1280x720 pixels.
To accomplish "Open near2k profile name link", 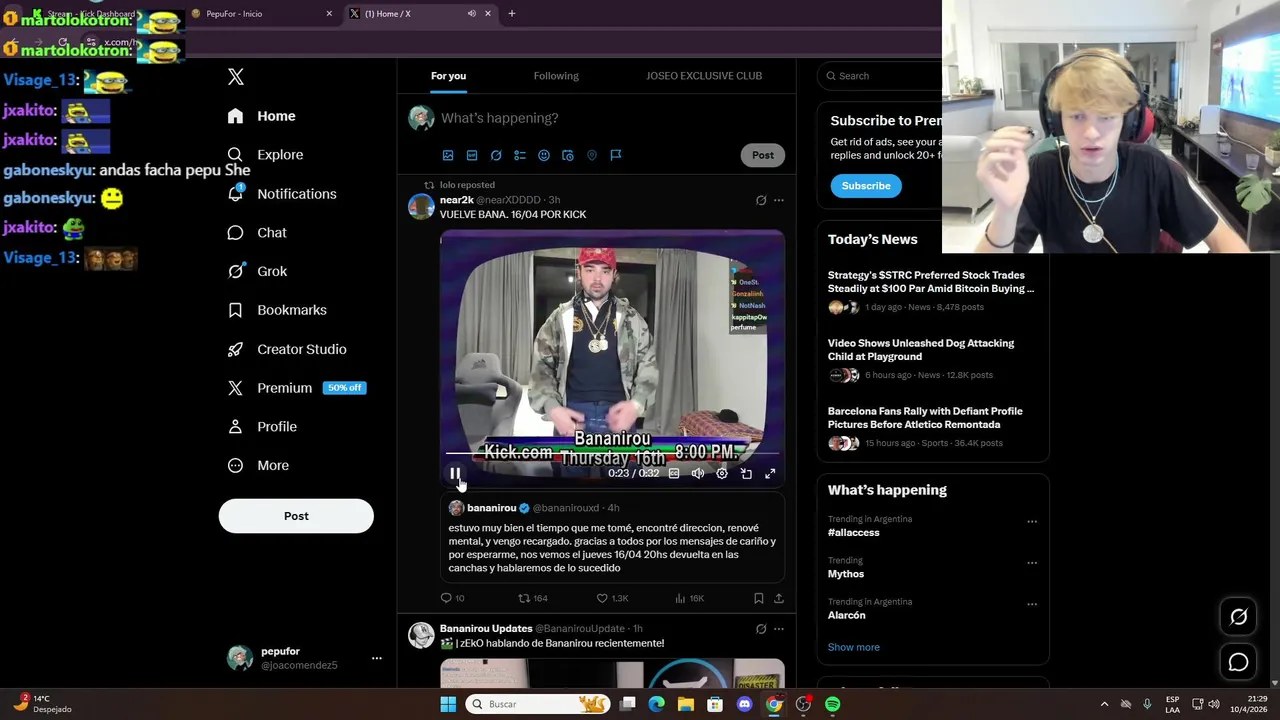I will (457, 200).
